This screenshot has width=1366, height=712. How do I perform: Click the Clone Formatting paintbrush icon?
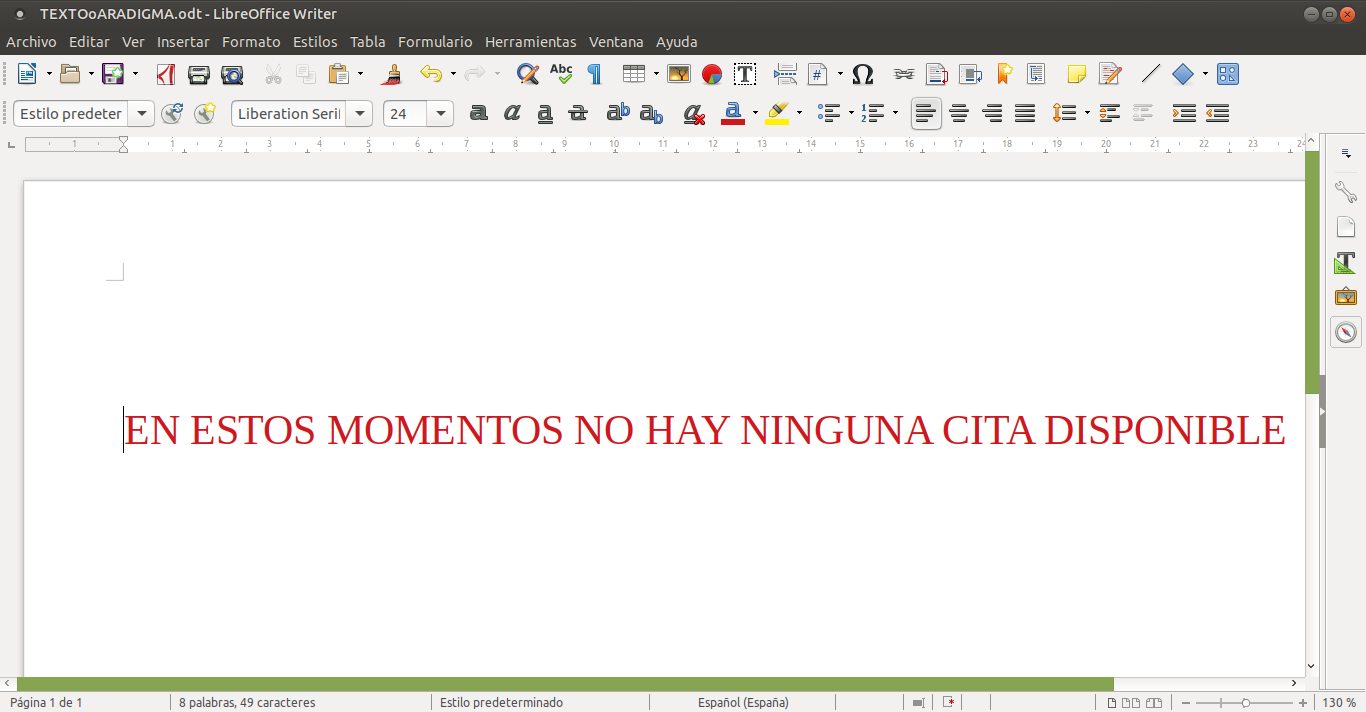click(x=393, y=74)
